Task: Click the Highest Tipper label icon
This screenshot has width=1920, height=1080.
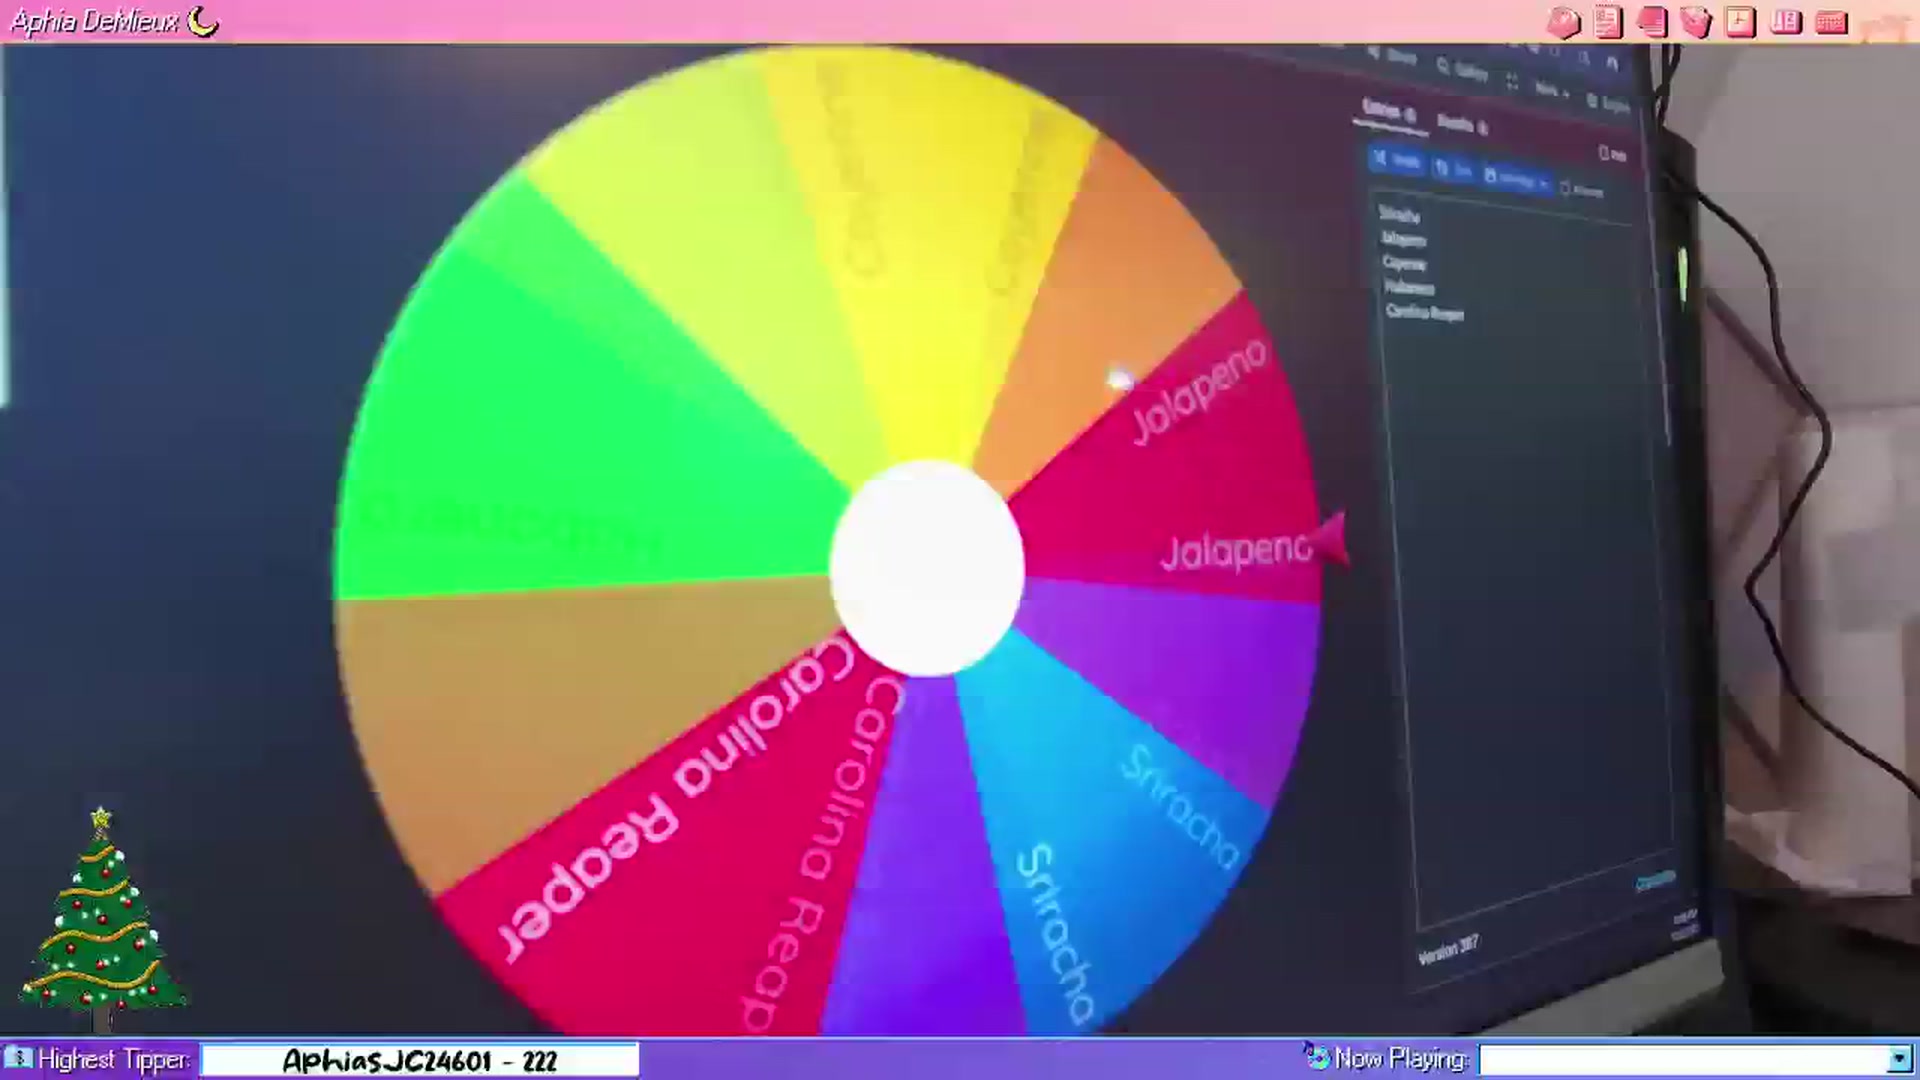Action: tap(18, 1058)
